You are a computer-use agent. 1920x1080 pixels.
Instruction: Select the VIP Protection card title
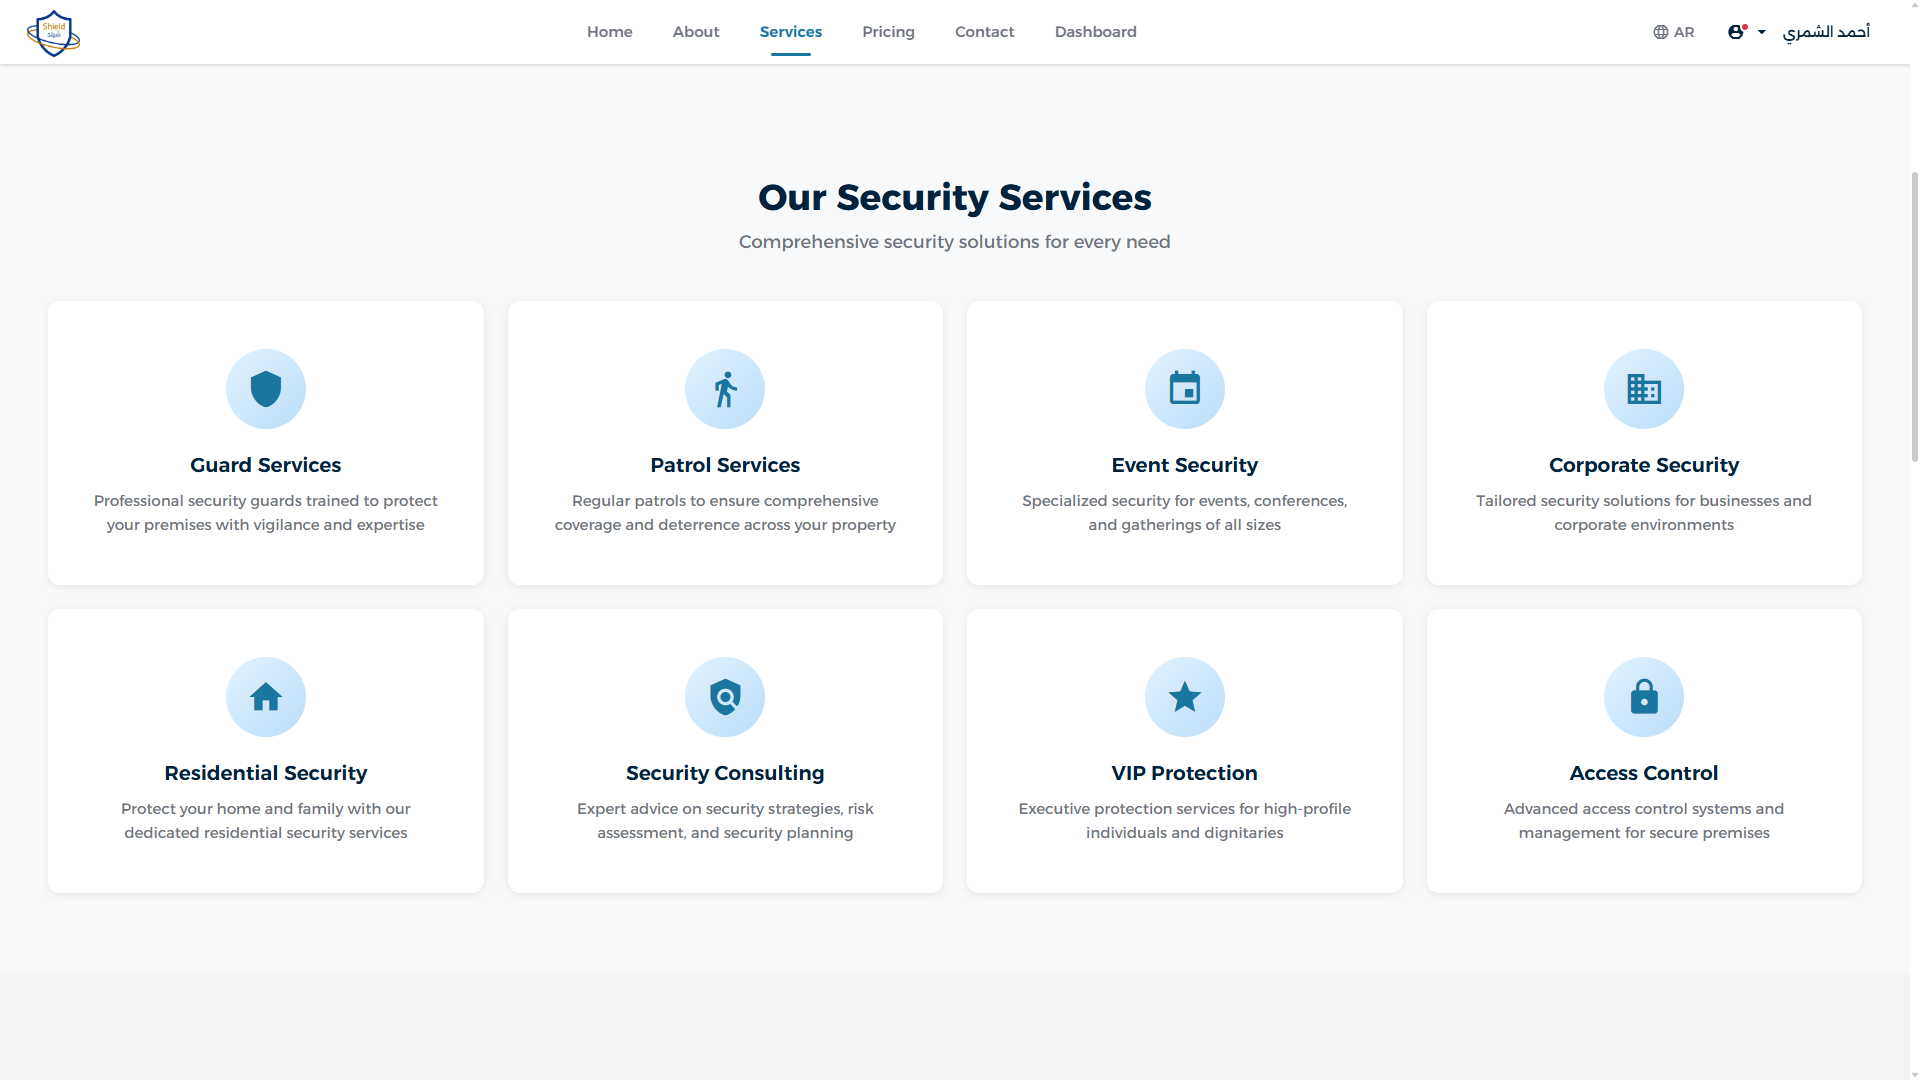click(x=1184, y=773)
